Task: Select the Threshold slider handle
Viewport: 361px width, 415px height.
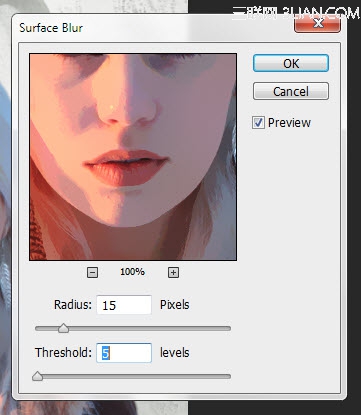Action: (37, 376)
